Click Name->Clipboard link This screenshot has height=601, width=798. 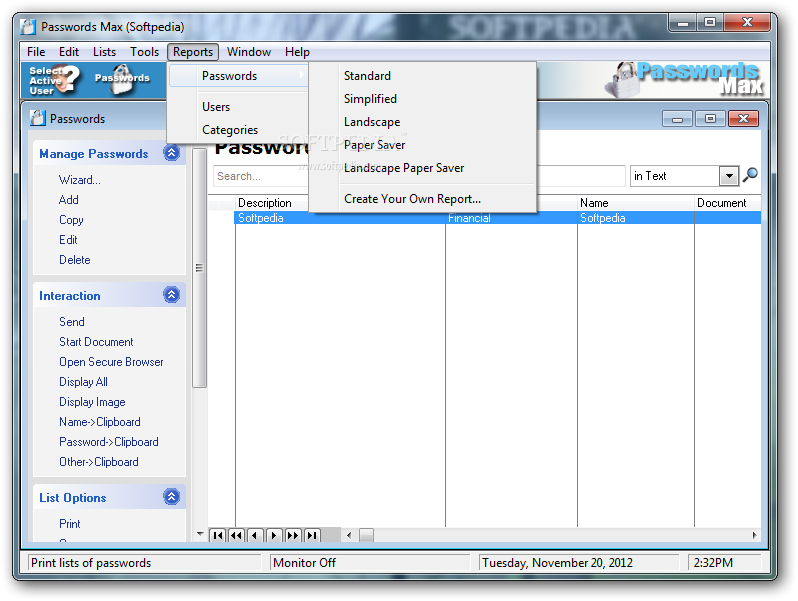100,422
